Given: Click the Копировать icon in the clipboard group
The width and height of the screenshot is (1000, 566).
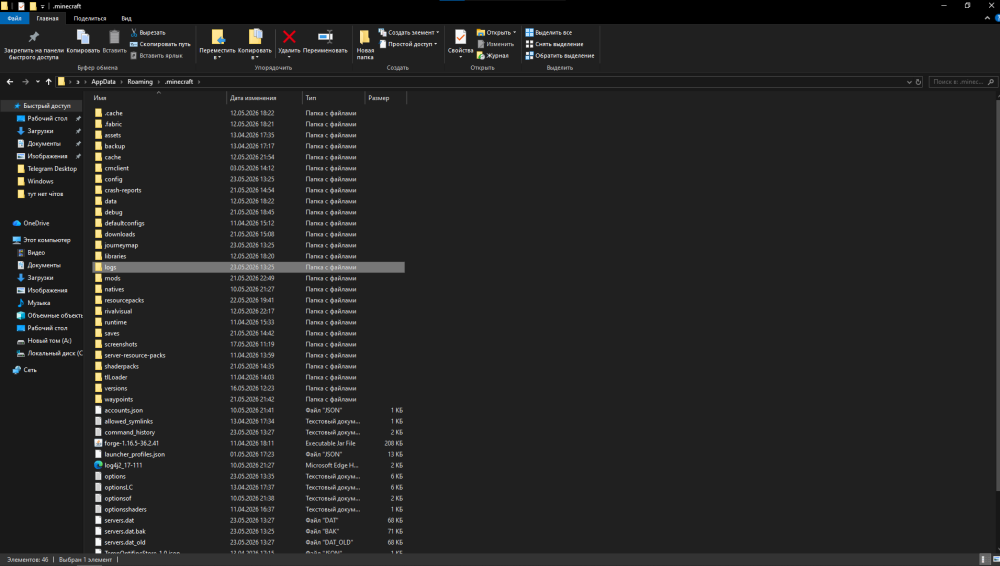Looking at the screenshot, I should pos(83,37).
